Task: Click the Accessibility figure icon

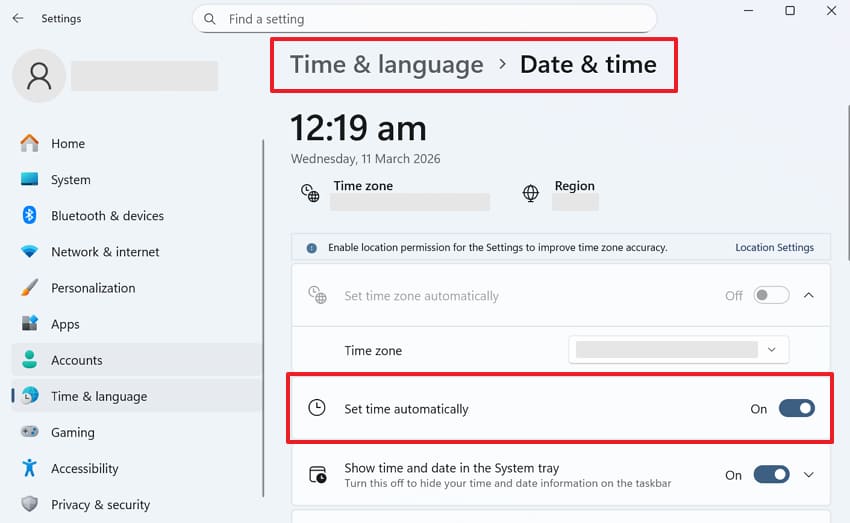Action: (29, 468)
